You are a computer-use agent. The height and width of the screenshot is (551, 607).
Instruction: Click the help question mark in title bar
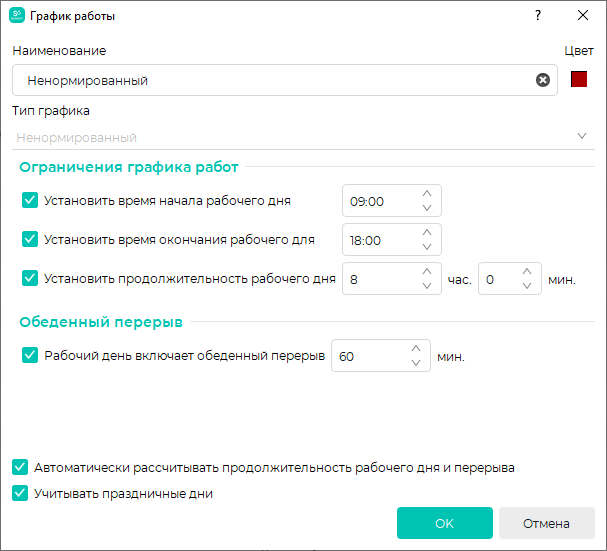538,15
